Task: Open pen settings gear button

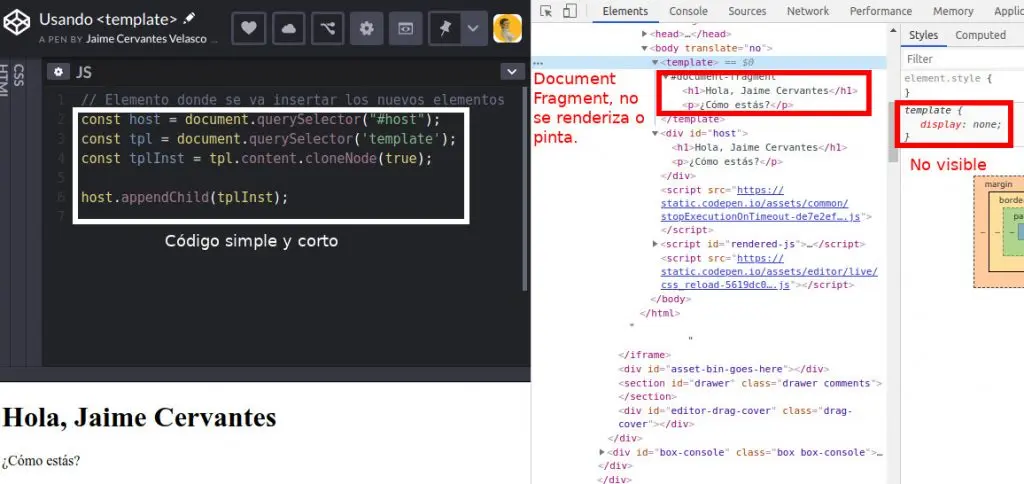Action: coord(366,29)
